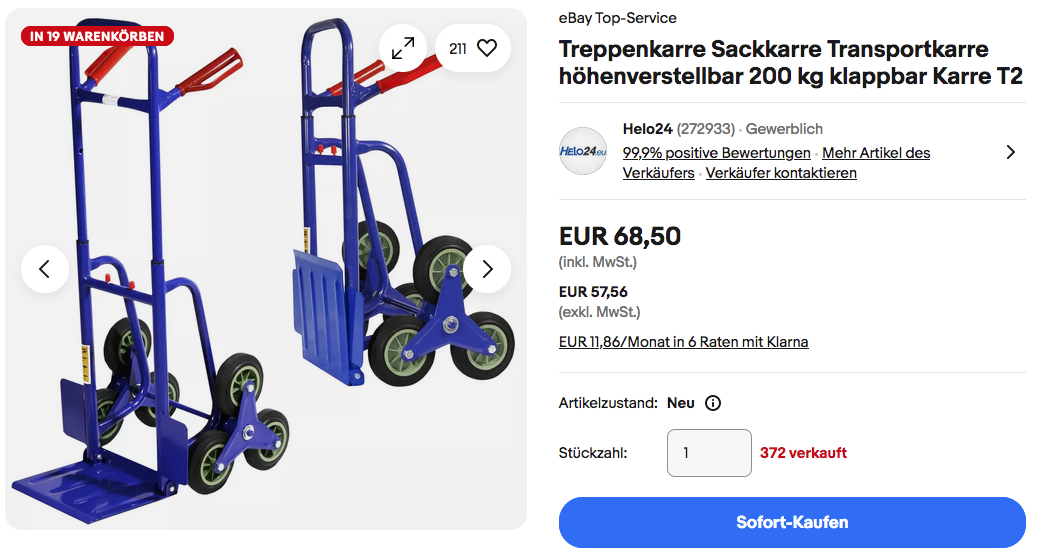The image size is (1040, 552).
Task: Click Verkäufer kontaktieren link
Action: [x=781, y=173]
